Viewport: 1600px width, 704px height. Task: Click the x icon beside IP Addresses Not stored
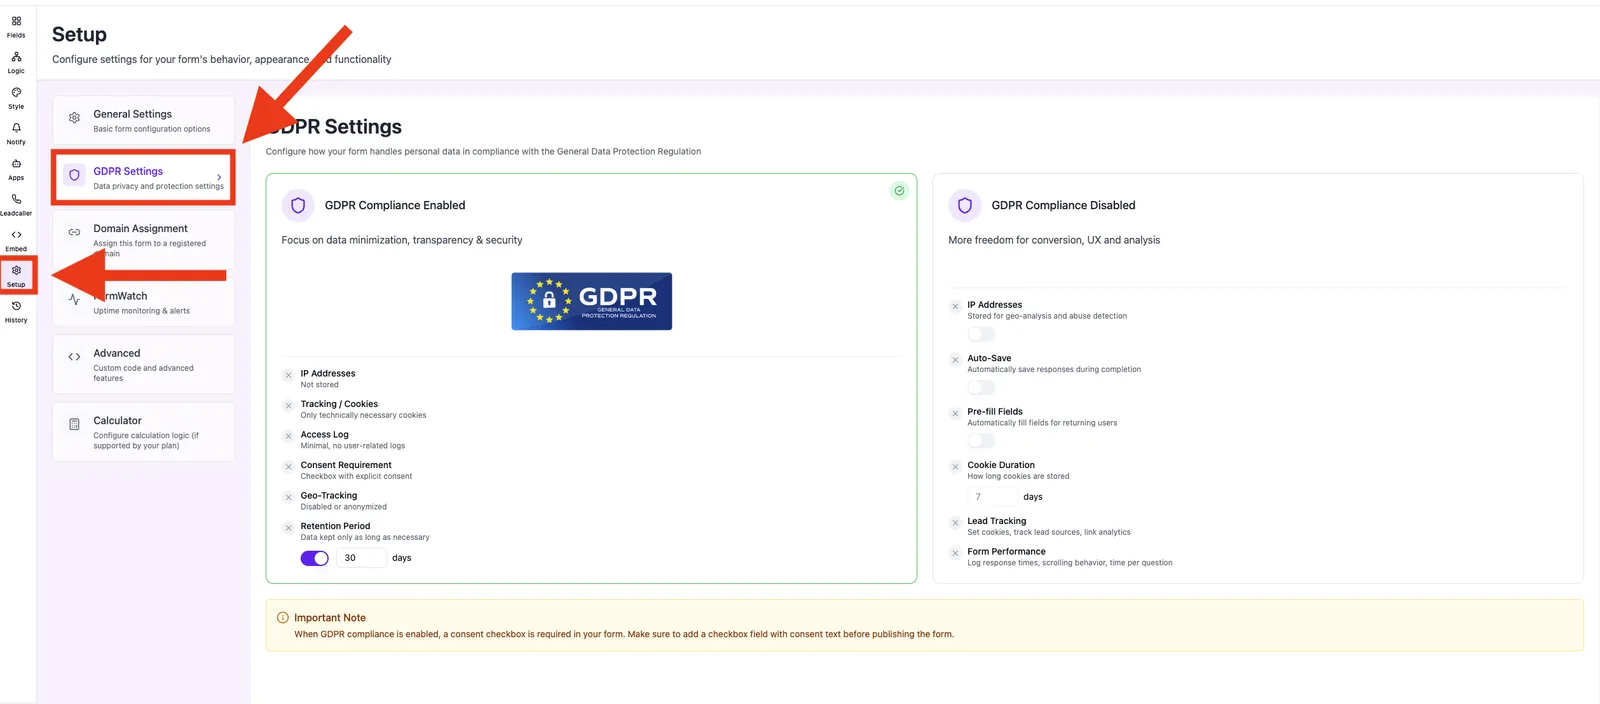pos(288,375)
